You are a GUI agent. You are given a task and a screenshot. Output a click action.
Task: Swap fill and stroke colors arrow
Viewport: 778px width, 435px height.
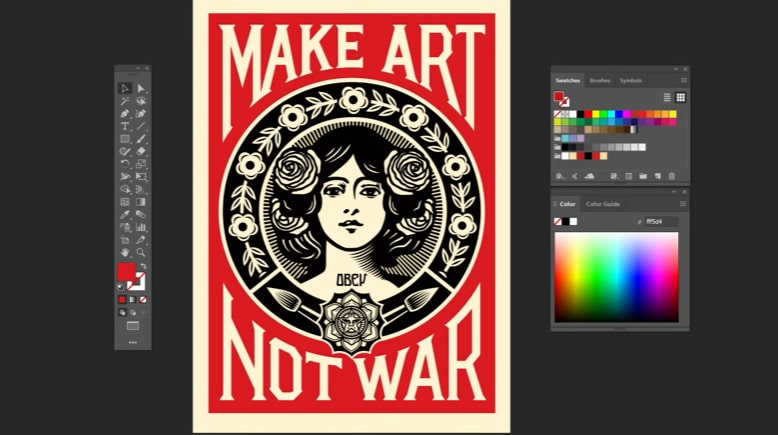(x=143, y=266)
